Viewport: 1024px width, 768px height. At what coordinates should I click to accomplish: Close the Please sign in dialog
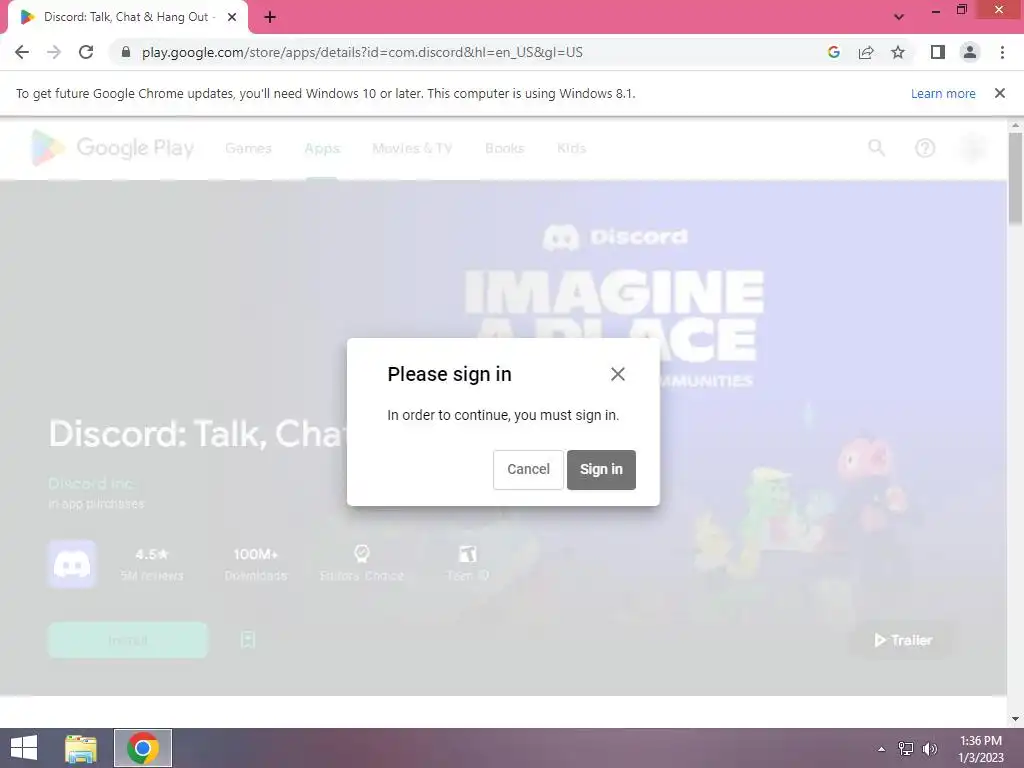coord(618,374)
